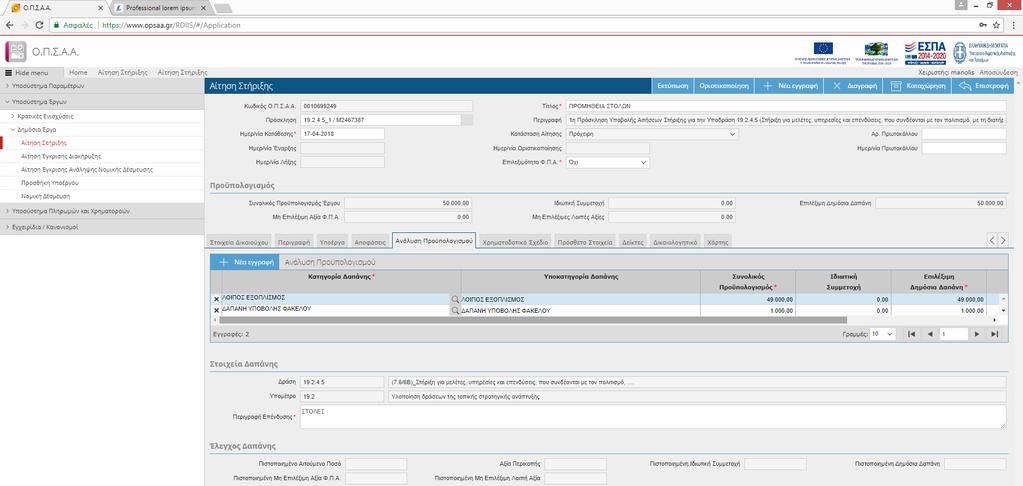Click Νέα εγγραφή in the blue header toolbar
1023x486 pixels.
pyautogui.click(x=789, y=86)
